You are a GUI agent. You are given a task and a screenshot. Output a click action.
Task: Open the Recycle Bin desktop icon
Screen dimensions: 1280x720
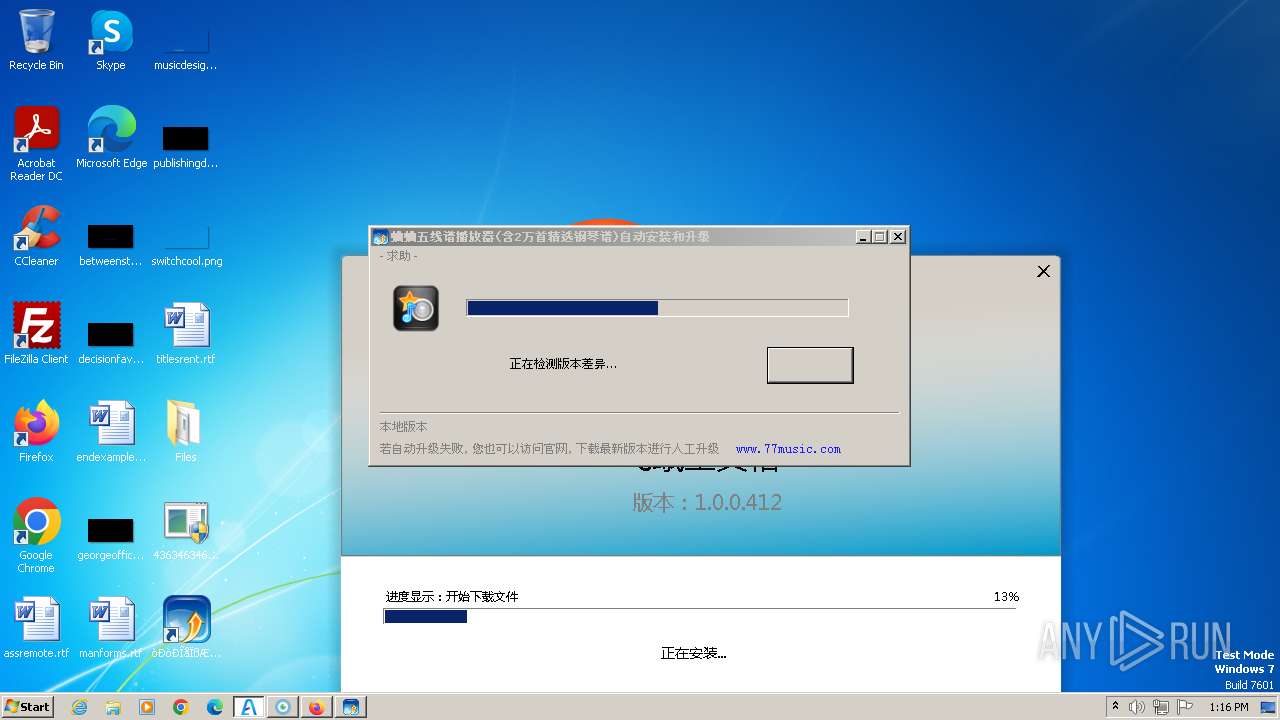point(36,41)
